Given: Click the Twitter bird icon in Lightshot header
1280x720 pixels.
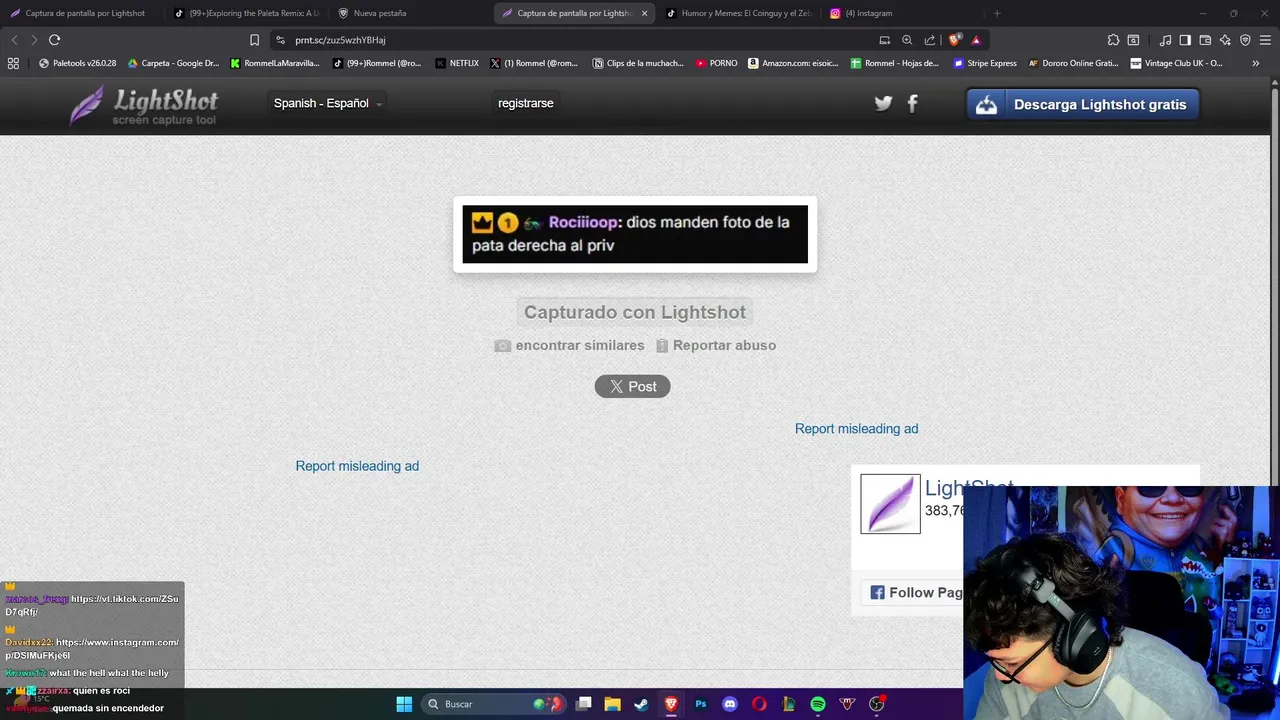Looking at the screenshot, I should click(883, 103).
